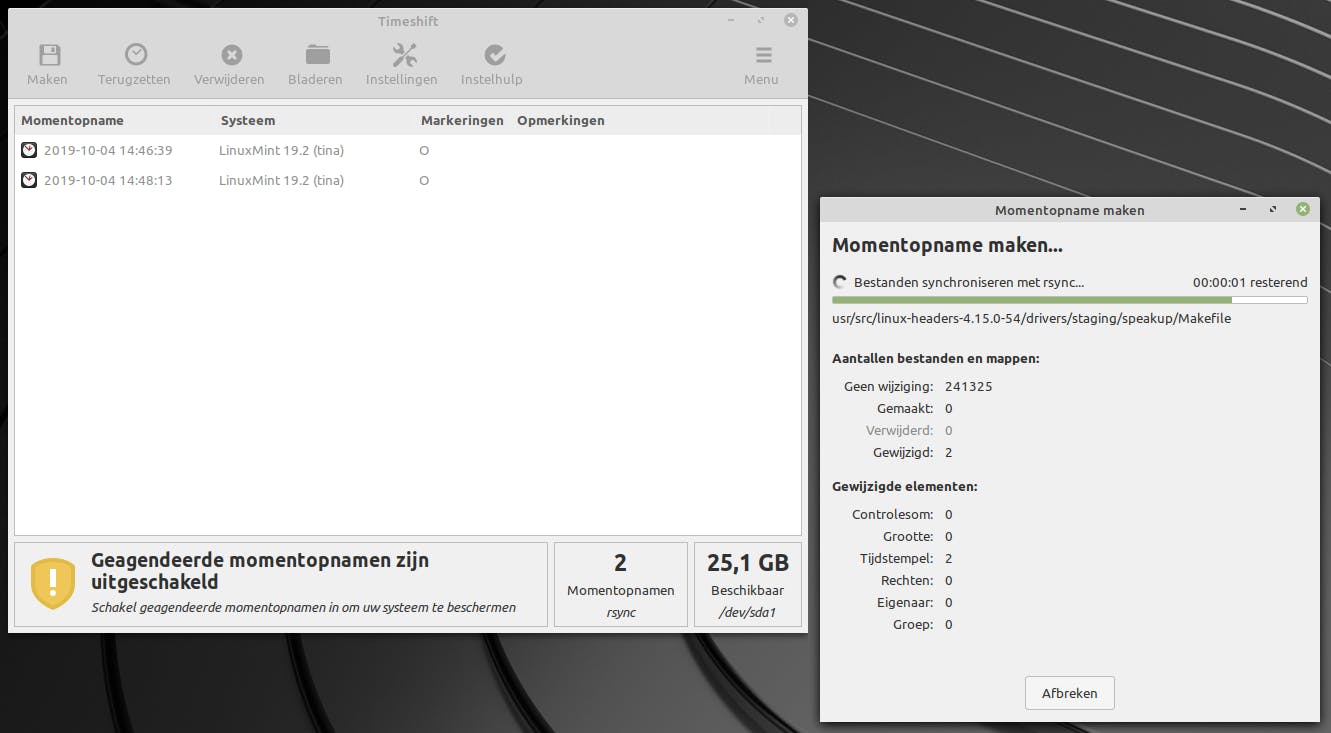Click the 2 Momentopnamen rsync panel
1331x733 pixels.
(x=621, y=584)
